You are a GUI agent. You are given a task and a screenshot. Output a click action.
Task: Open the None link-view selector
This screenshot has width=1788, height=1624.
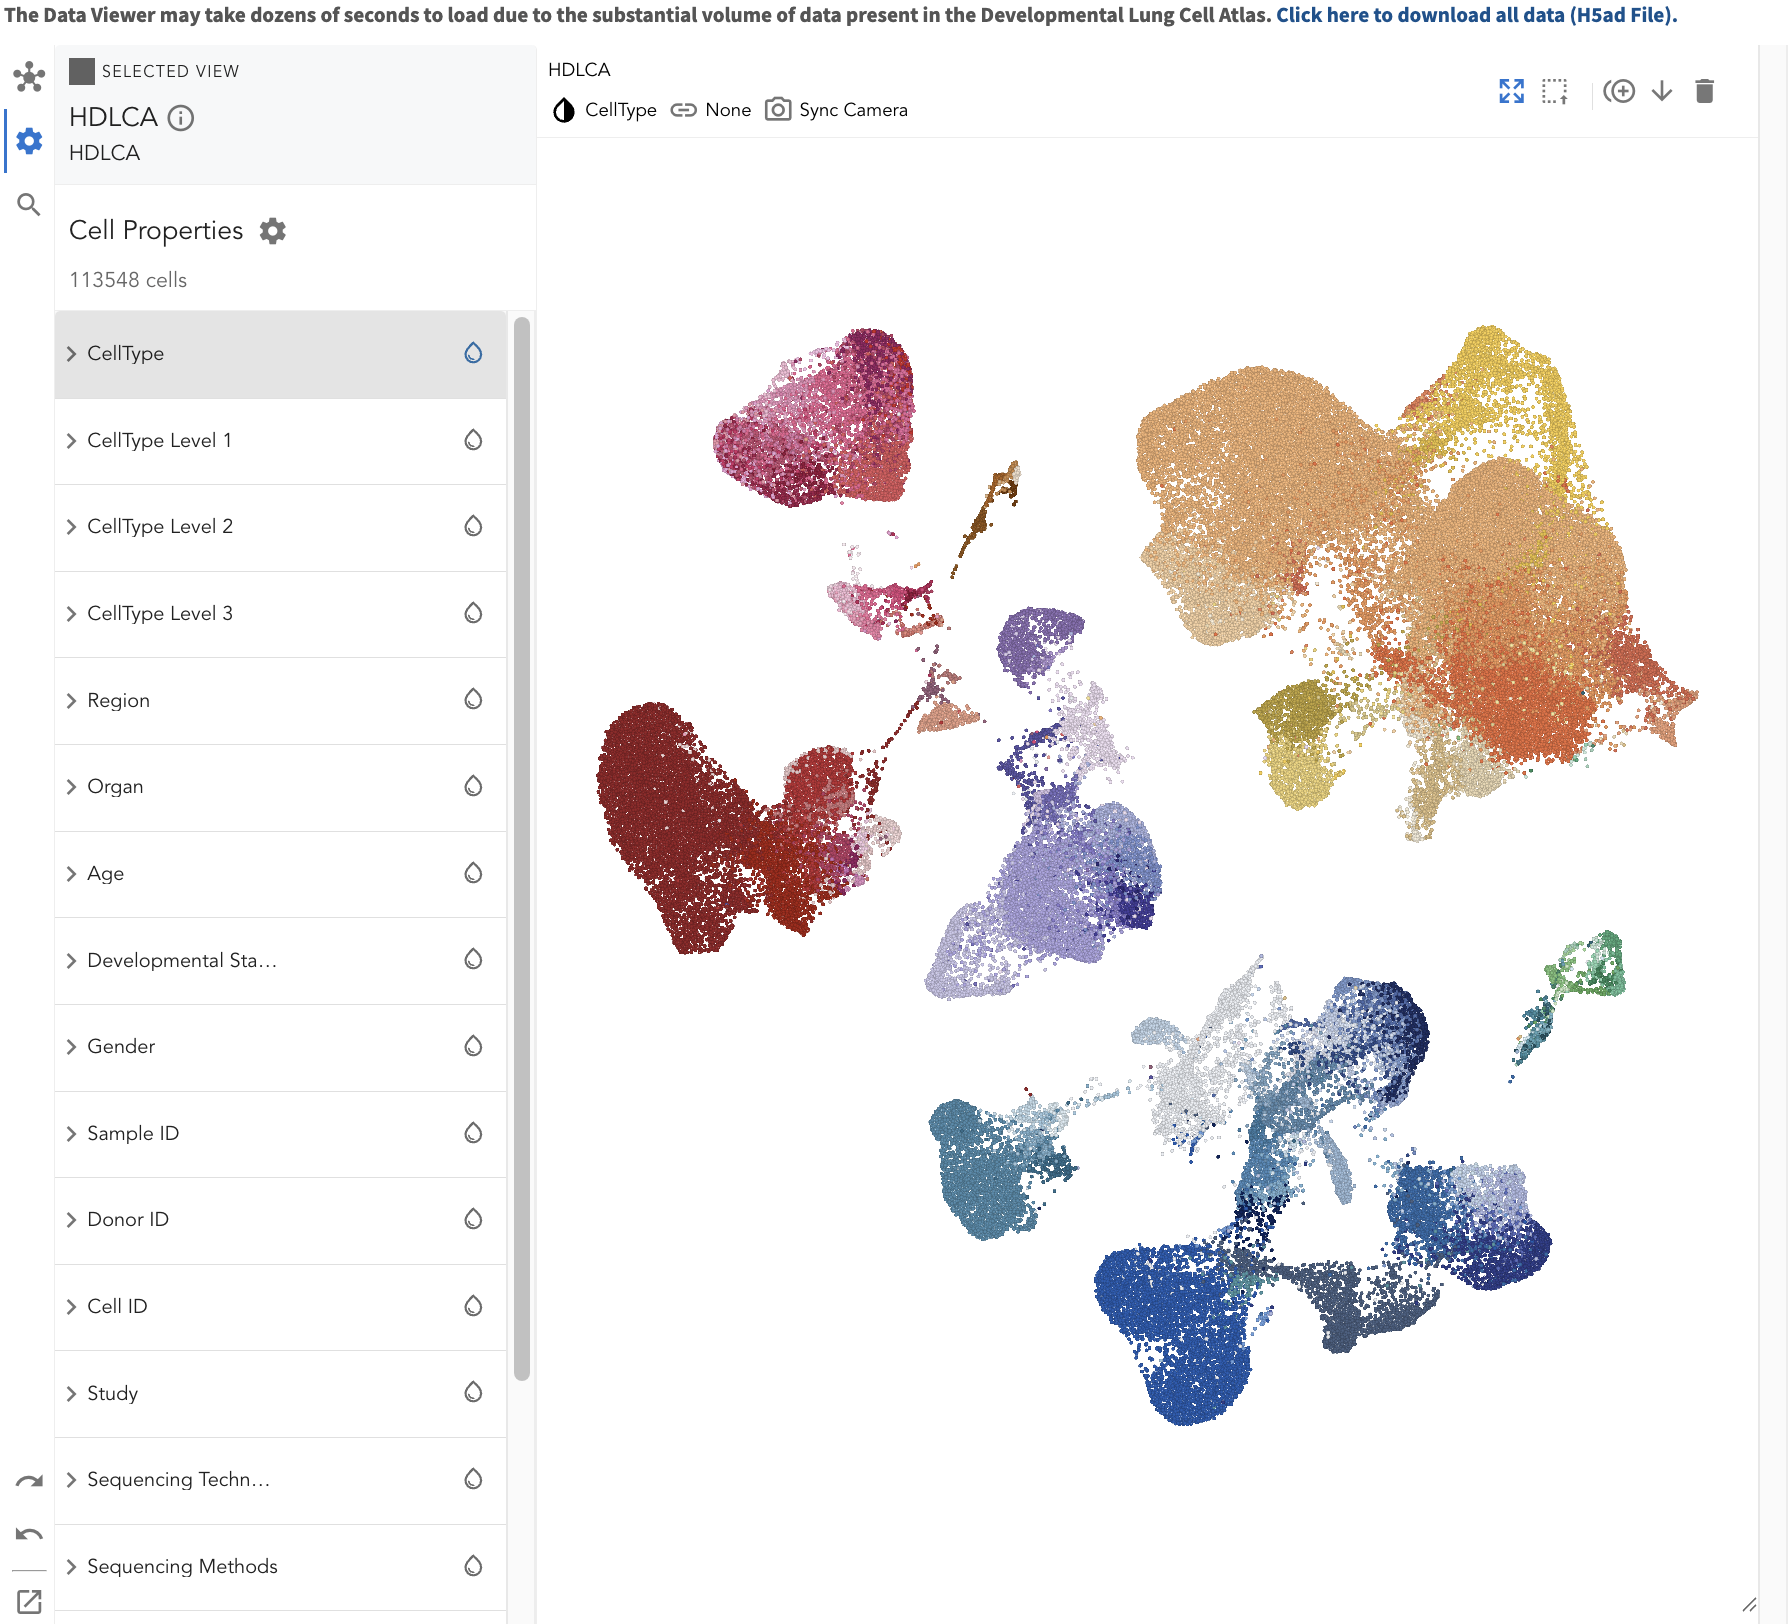point(711,110)
